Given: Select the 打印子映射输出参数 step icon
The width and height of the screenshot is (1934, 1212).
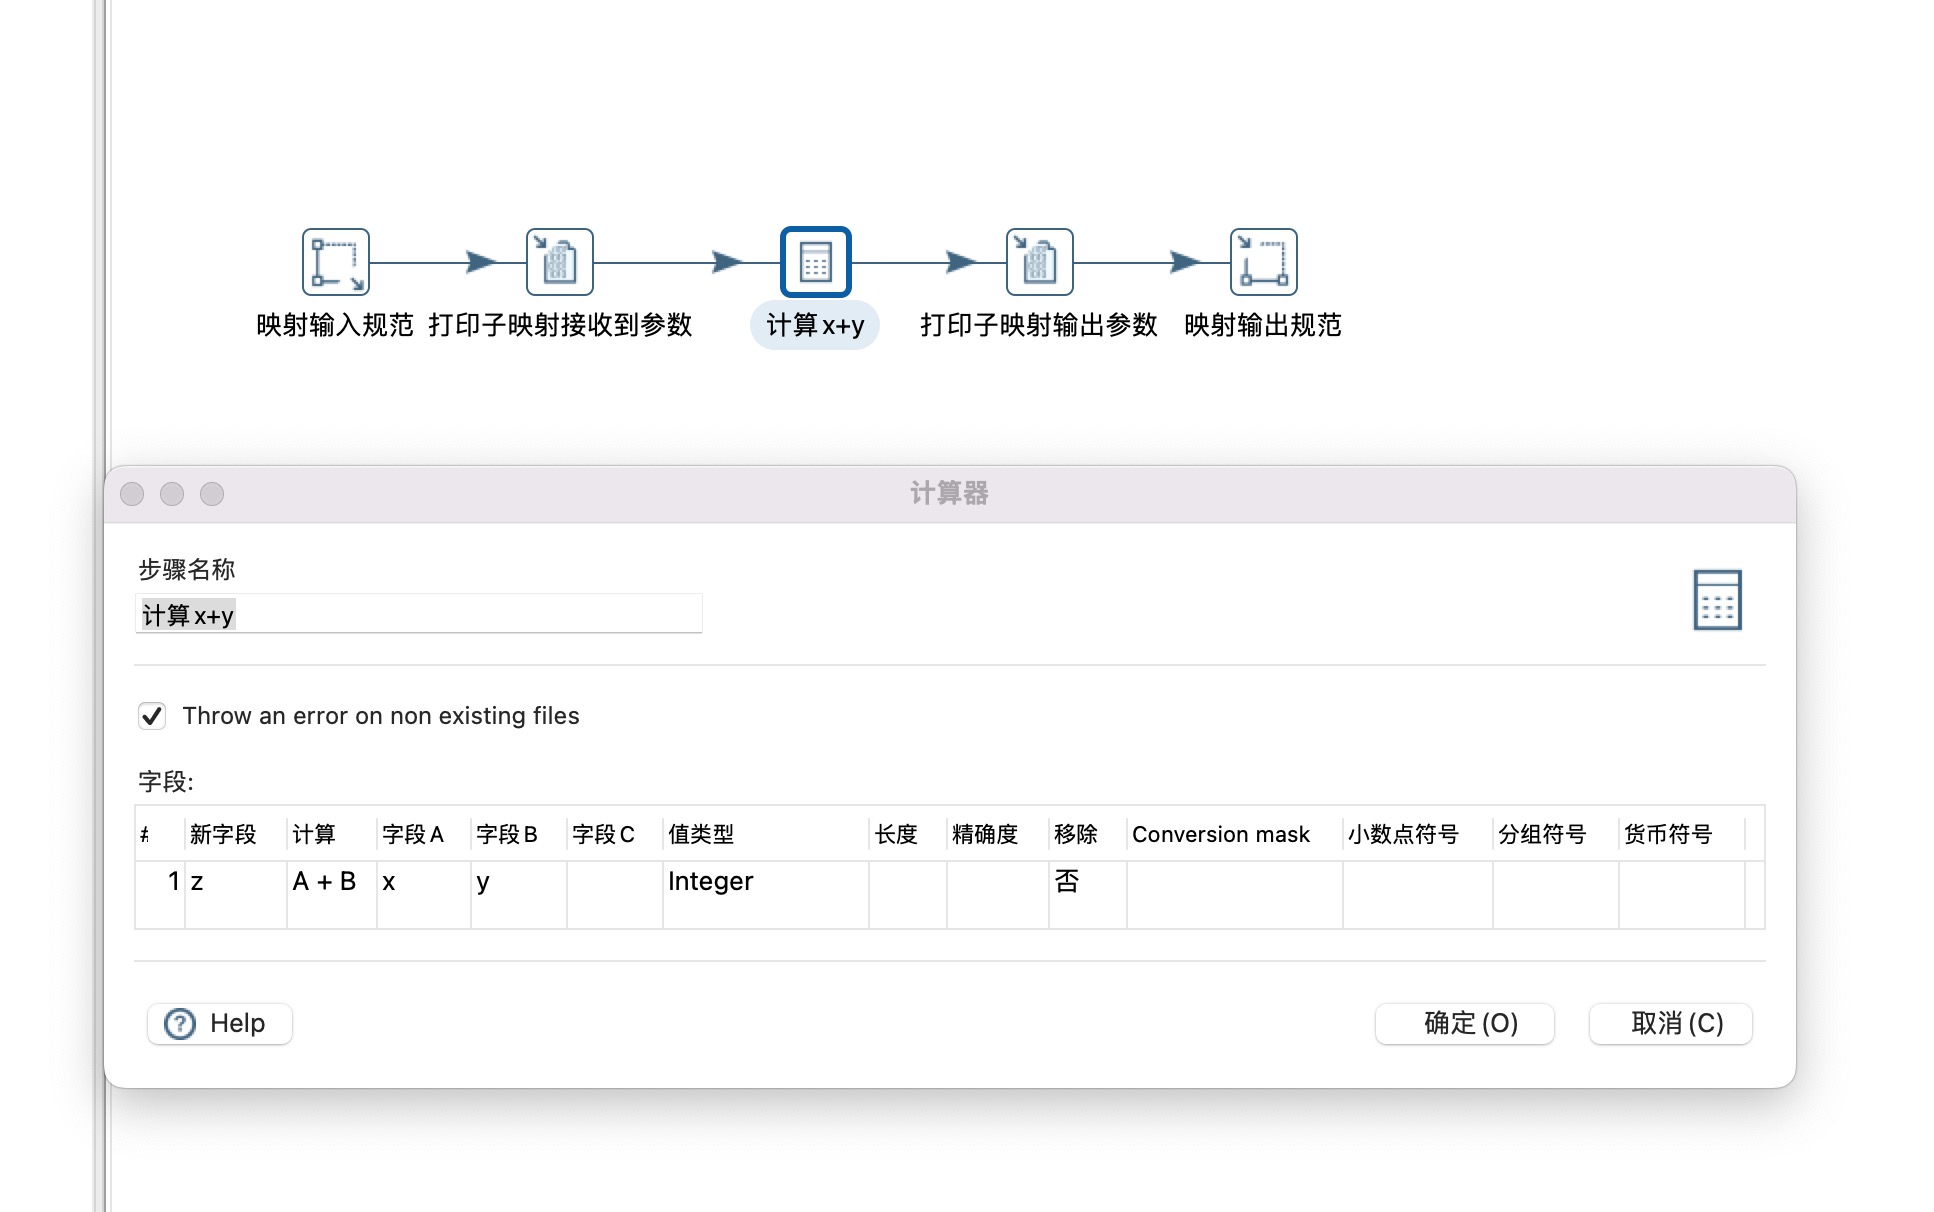Looking at the screenshot, I should tap(1039, 262).
